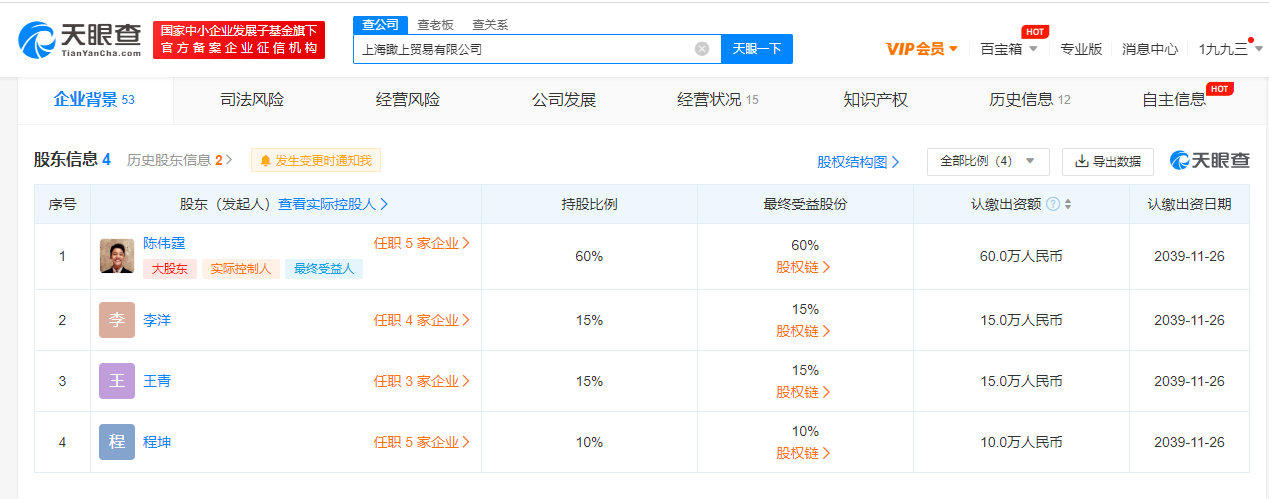Expand the 百宝箱 dropdown menu

pos(1009,49)
